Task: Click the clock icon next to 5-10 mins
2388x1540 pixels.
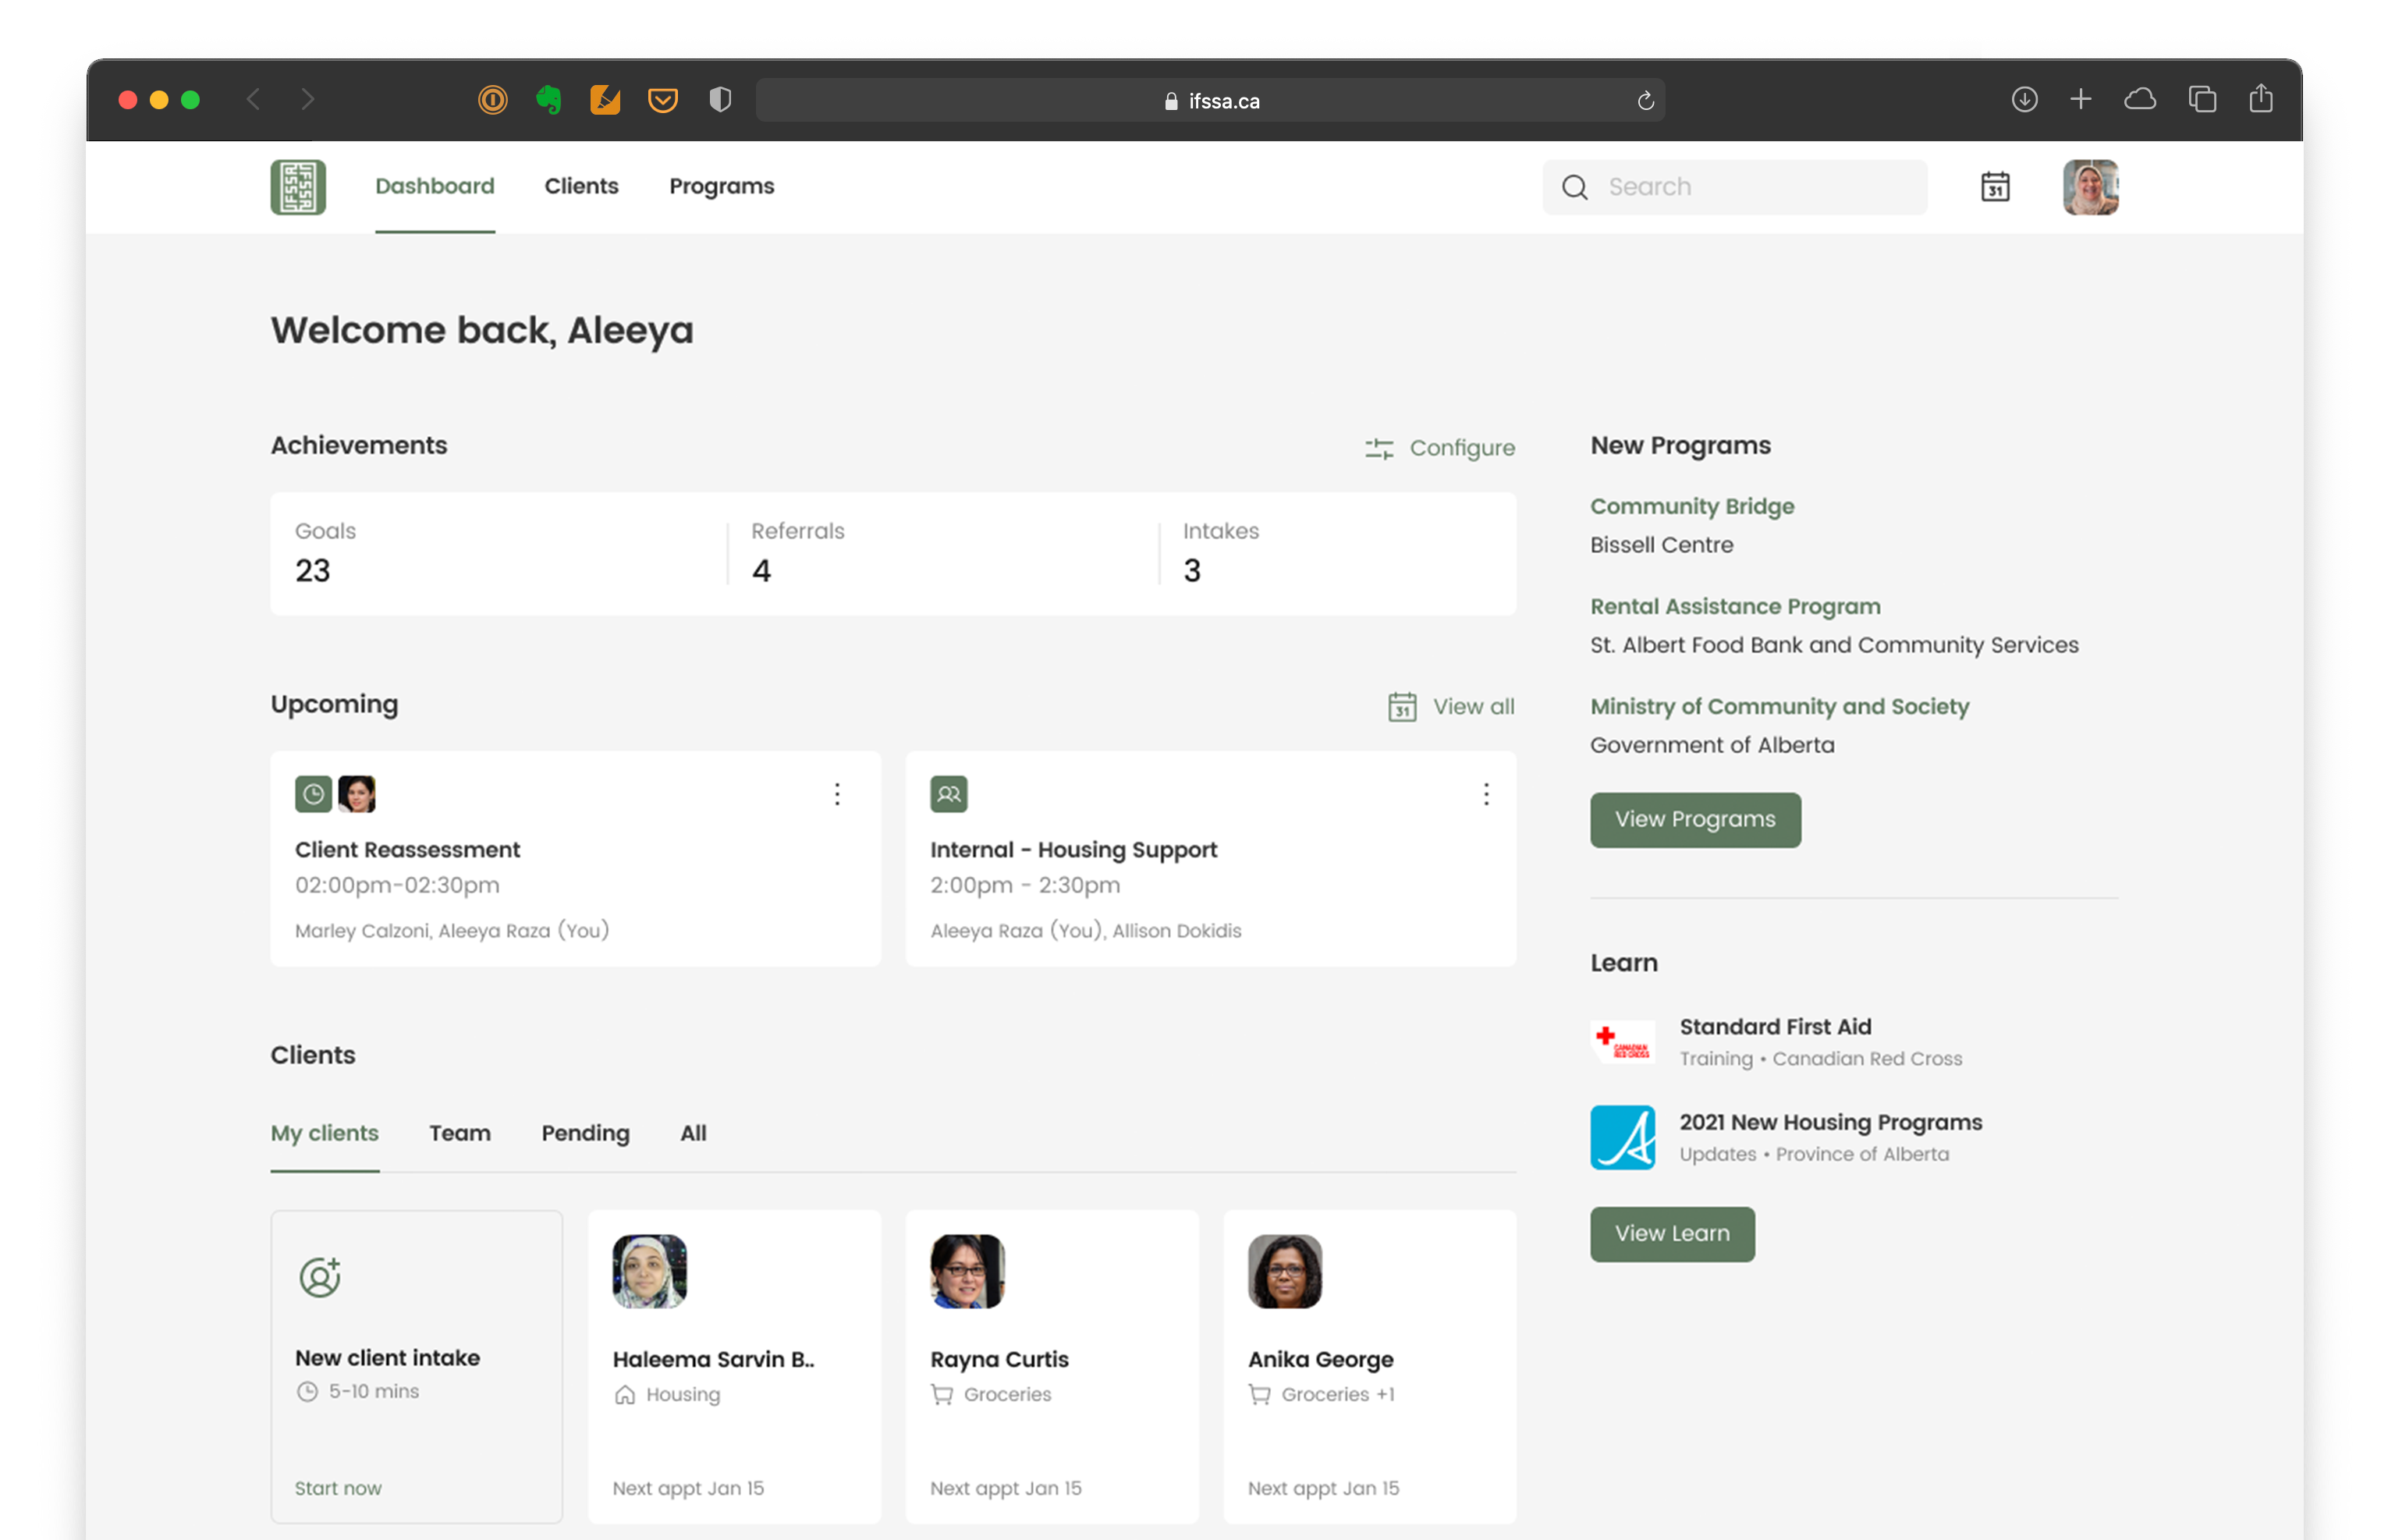Action: pyautogui.click(x=307, y=1391)
